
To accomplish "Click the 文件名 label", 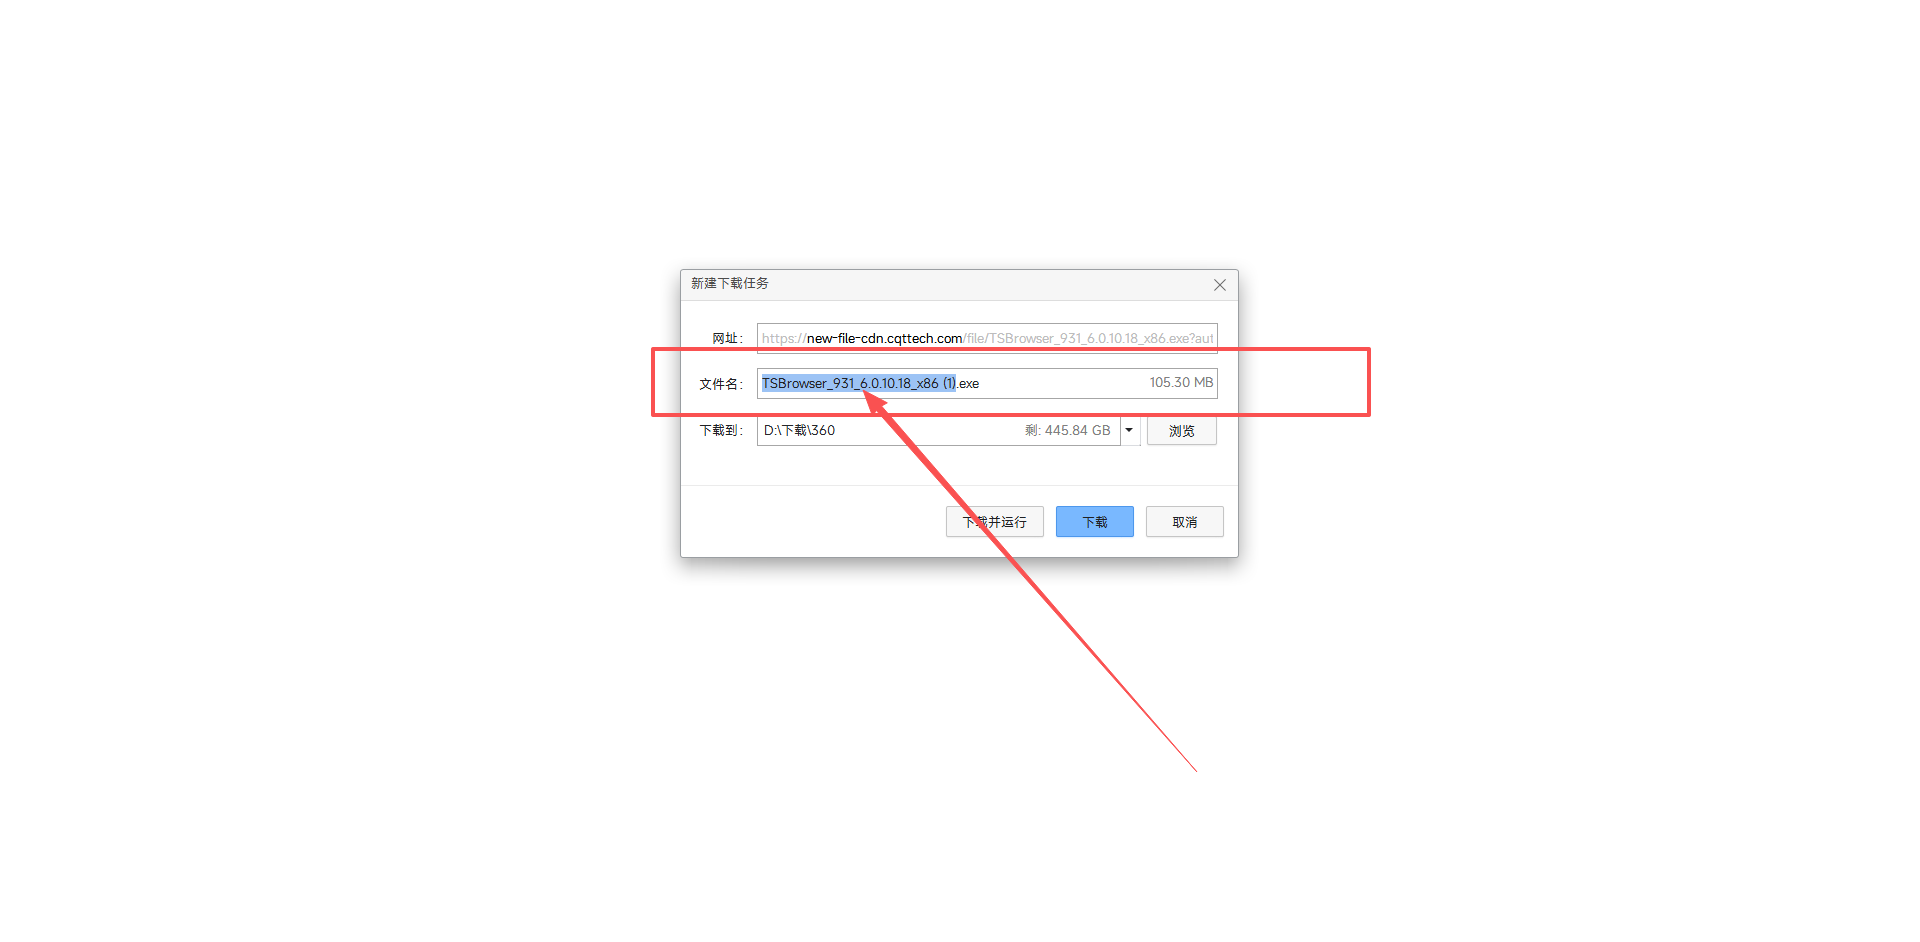I will (719, 384).
